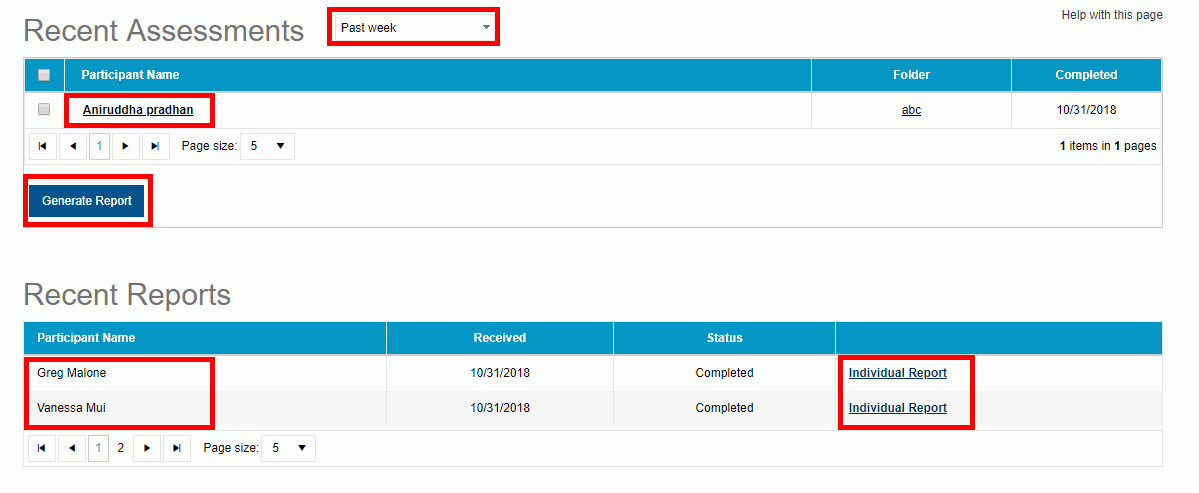The height and width of the screenshot is (493, 1199).
Task: Open Page size dropdown for Recent Assessments
Action: [x=267, y=146]
